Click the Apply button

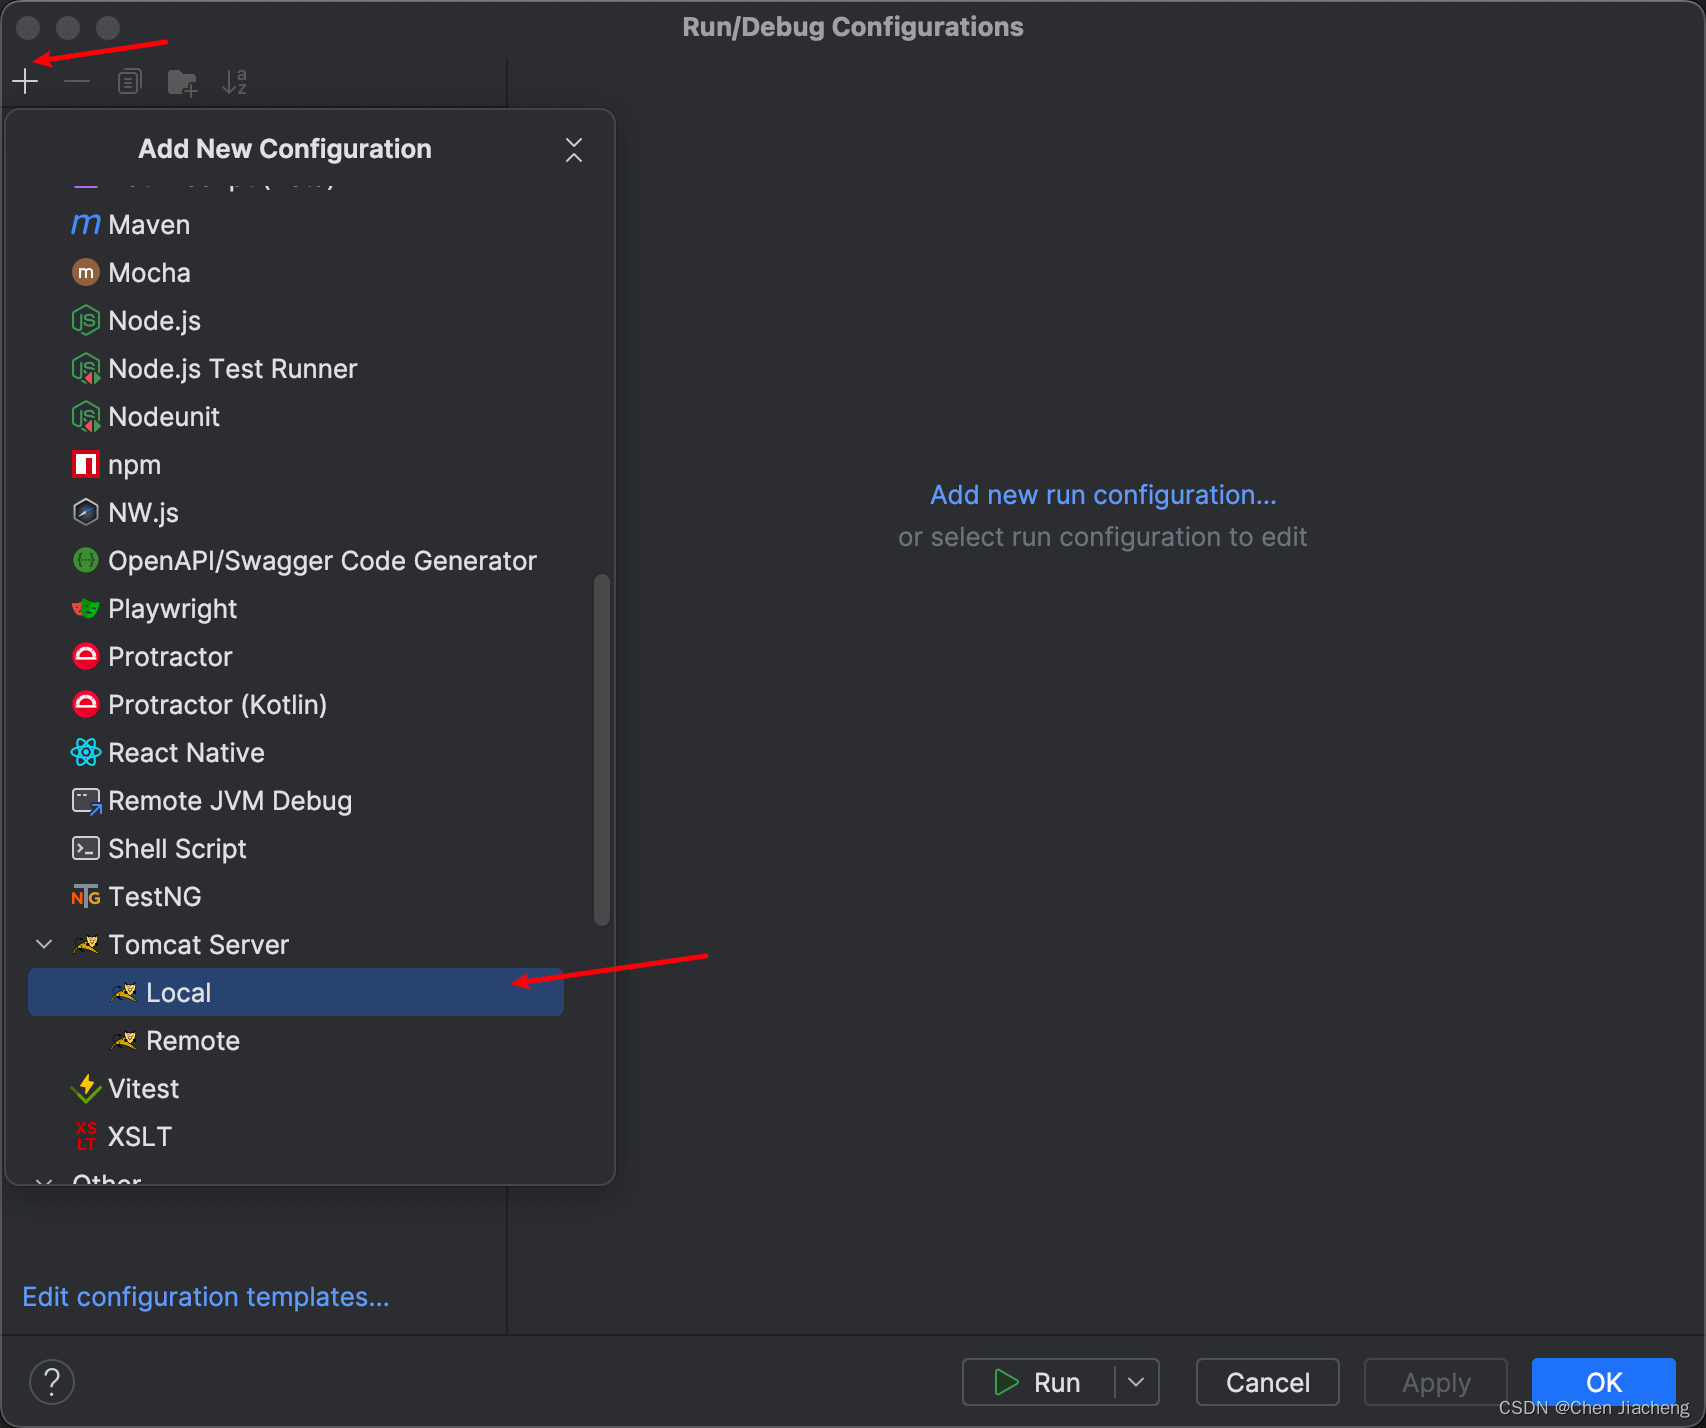pos(1436,1382)
